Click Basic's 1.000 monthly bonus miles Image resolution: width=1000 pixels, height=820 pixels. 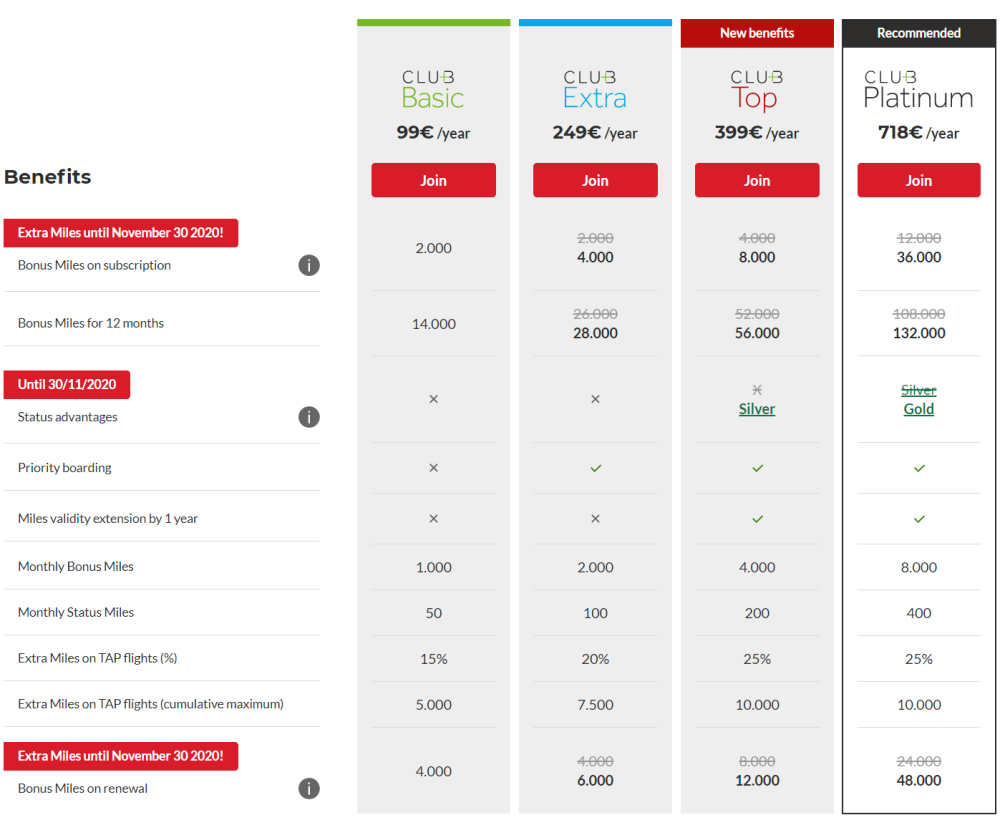[x=434, y=567]
